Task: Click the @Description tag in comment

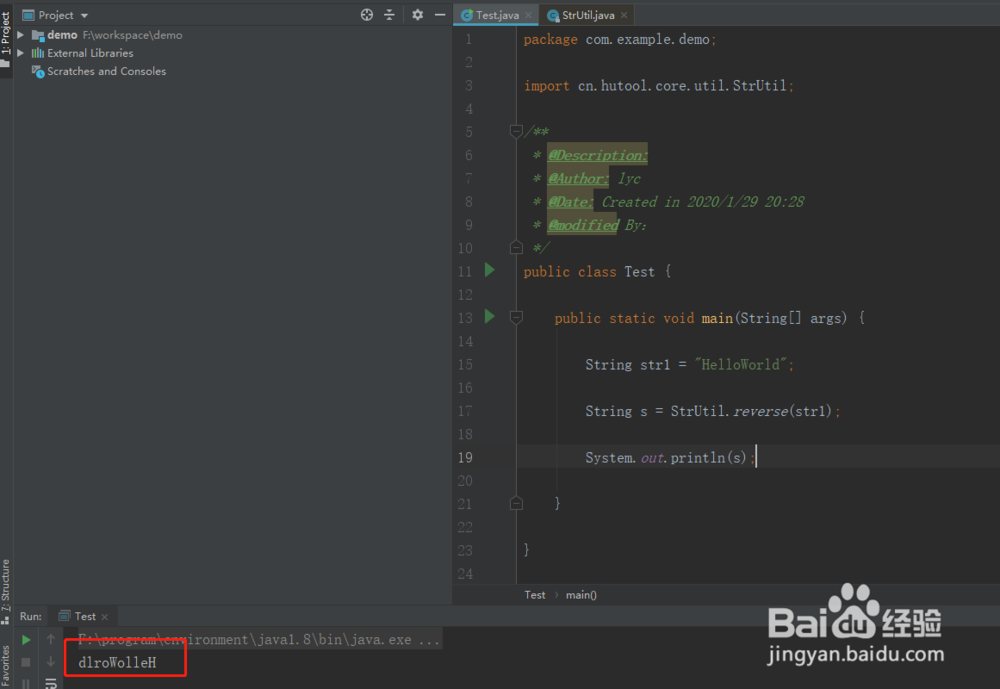Action: coord(598,155)
